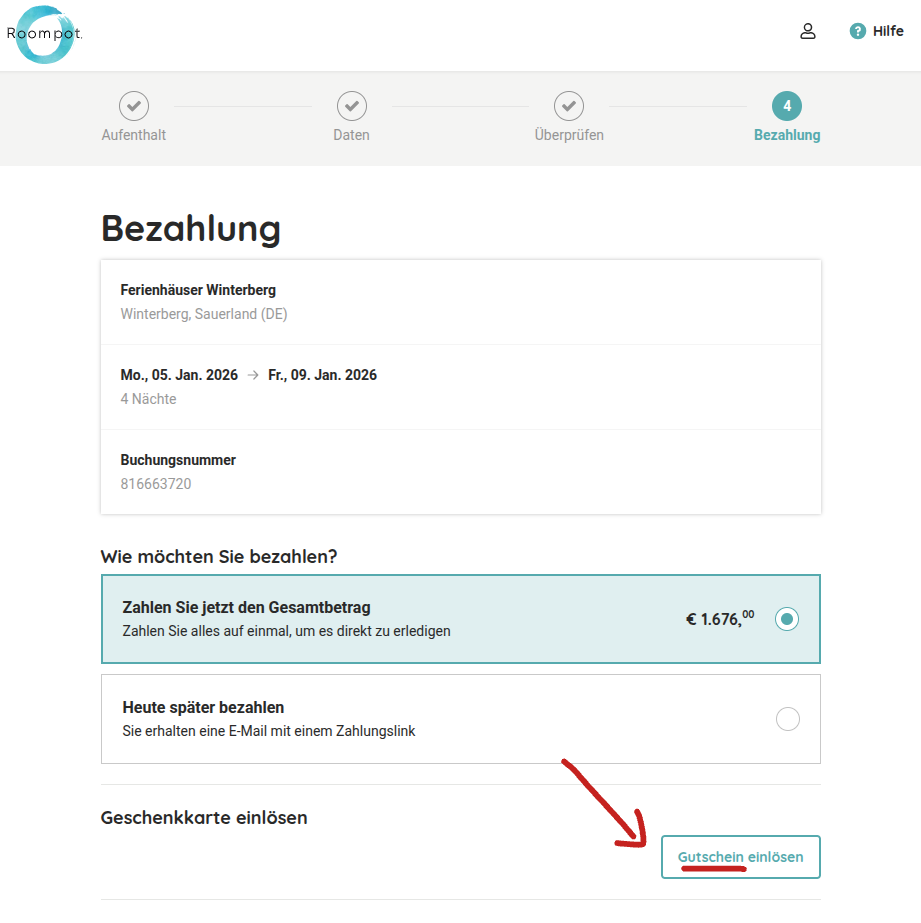This screenshot has width=921, height=923.
Task: Click the Aufenthalt checkmark step icon
Action: pyautogui.click(x=133, y=105)
